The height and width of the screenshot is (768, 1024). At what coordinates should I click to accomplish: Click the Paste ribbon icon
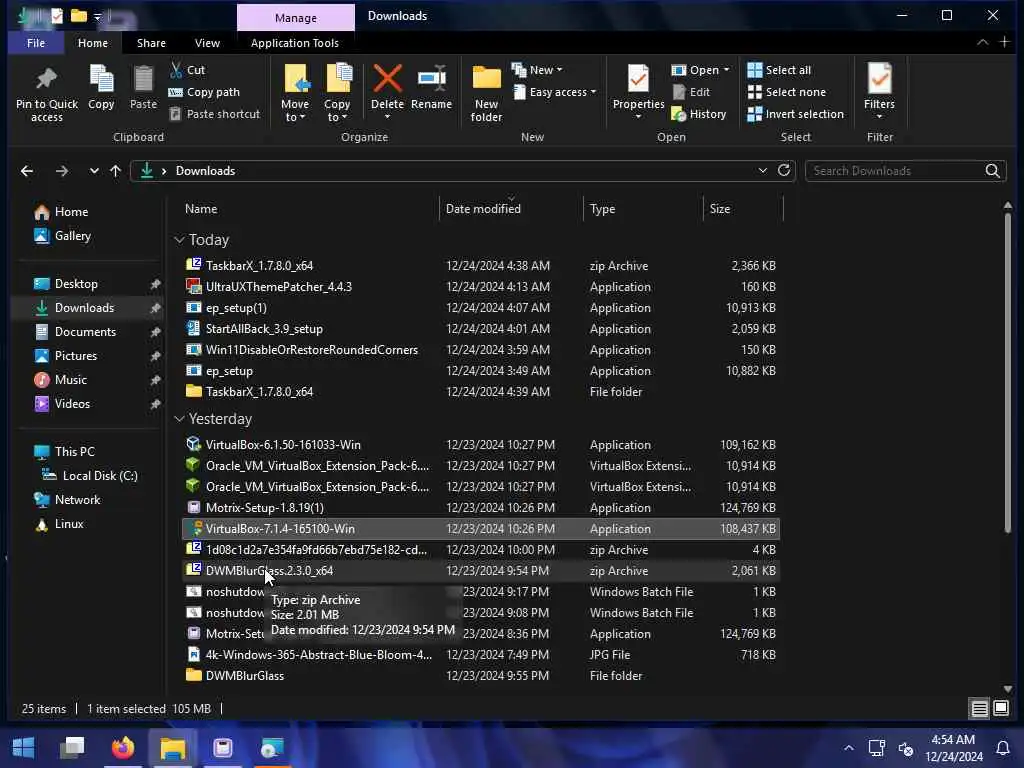coord(143,80)
